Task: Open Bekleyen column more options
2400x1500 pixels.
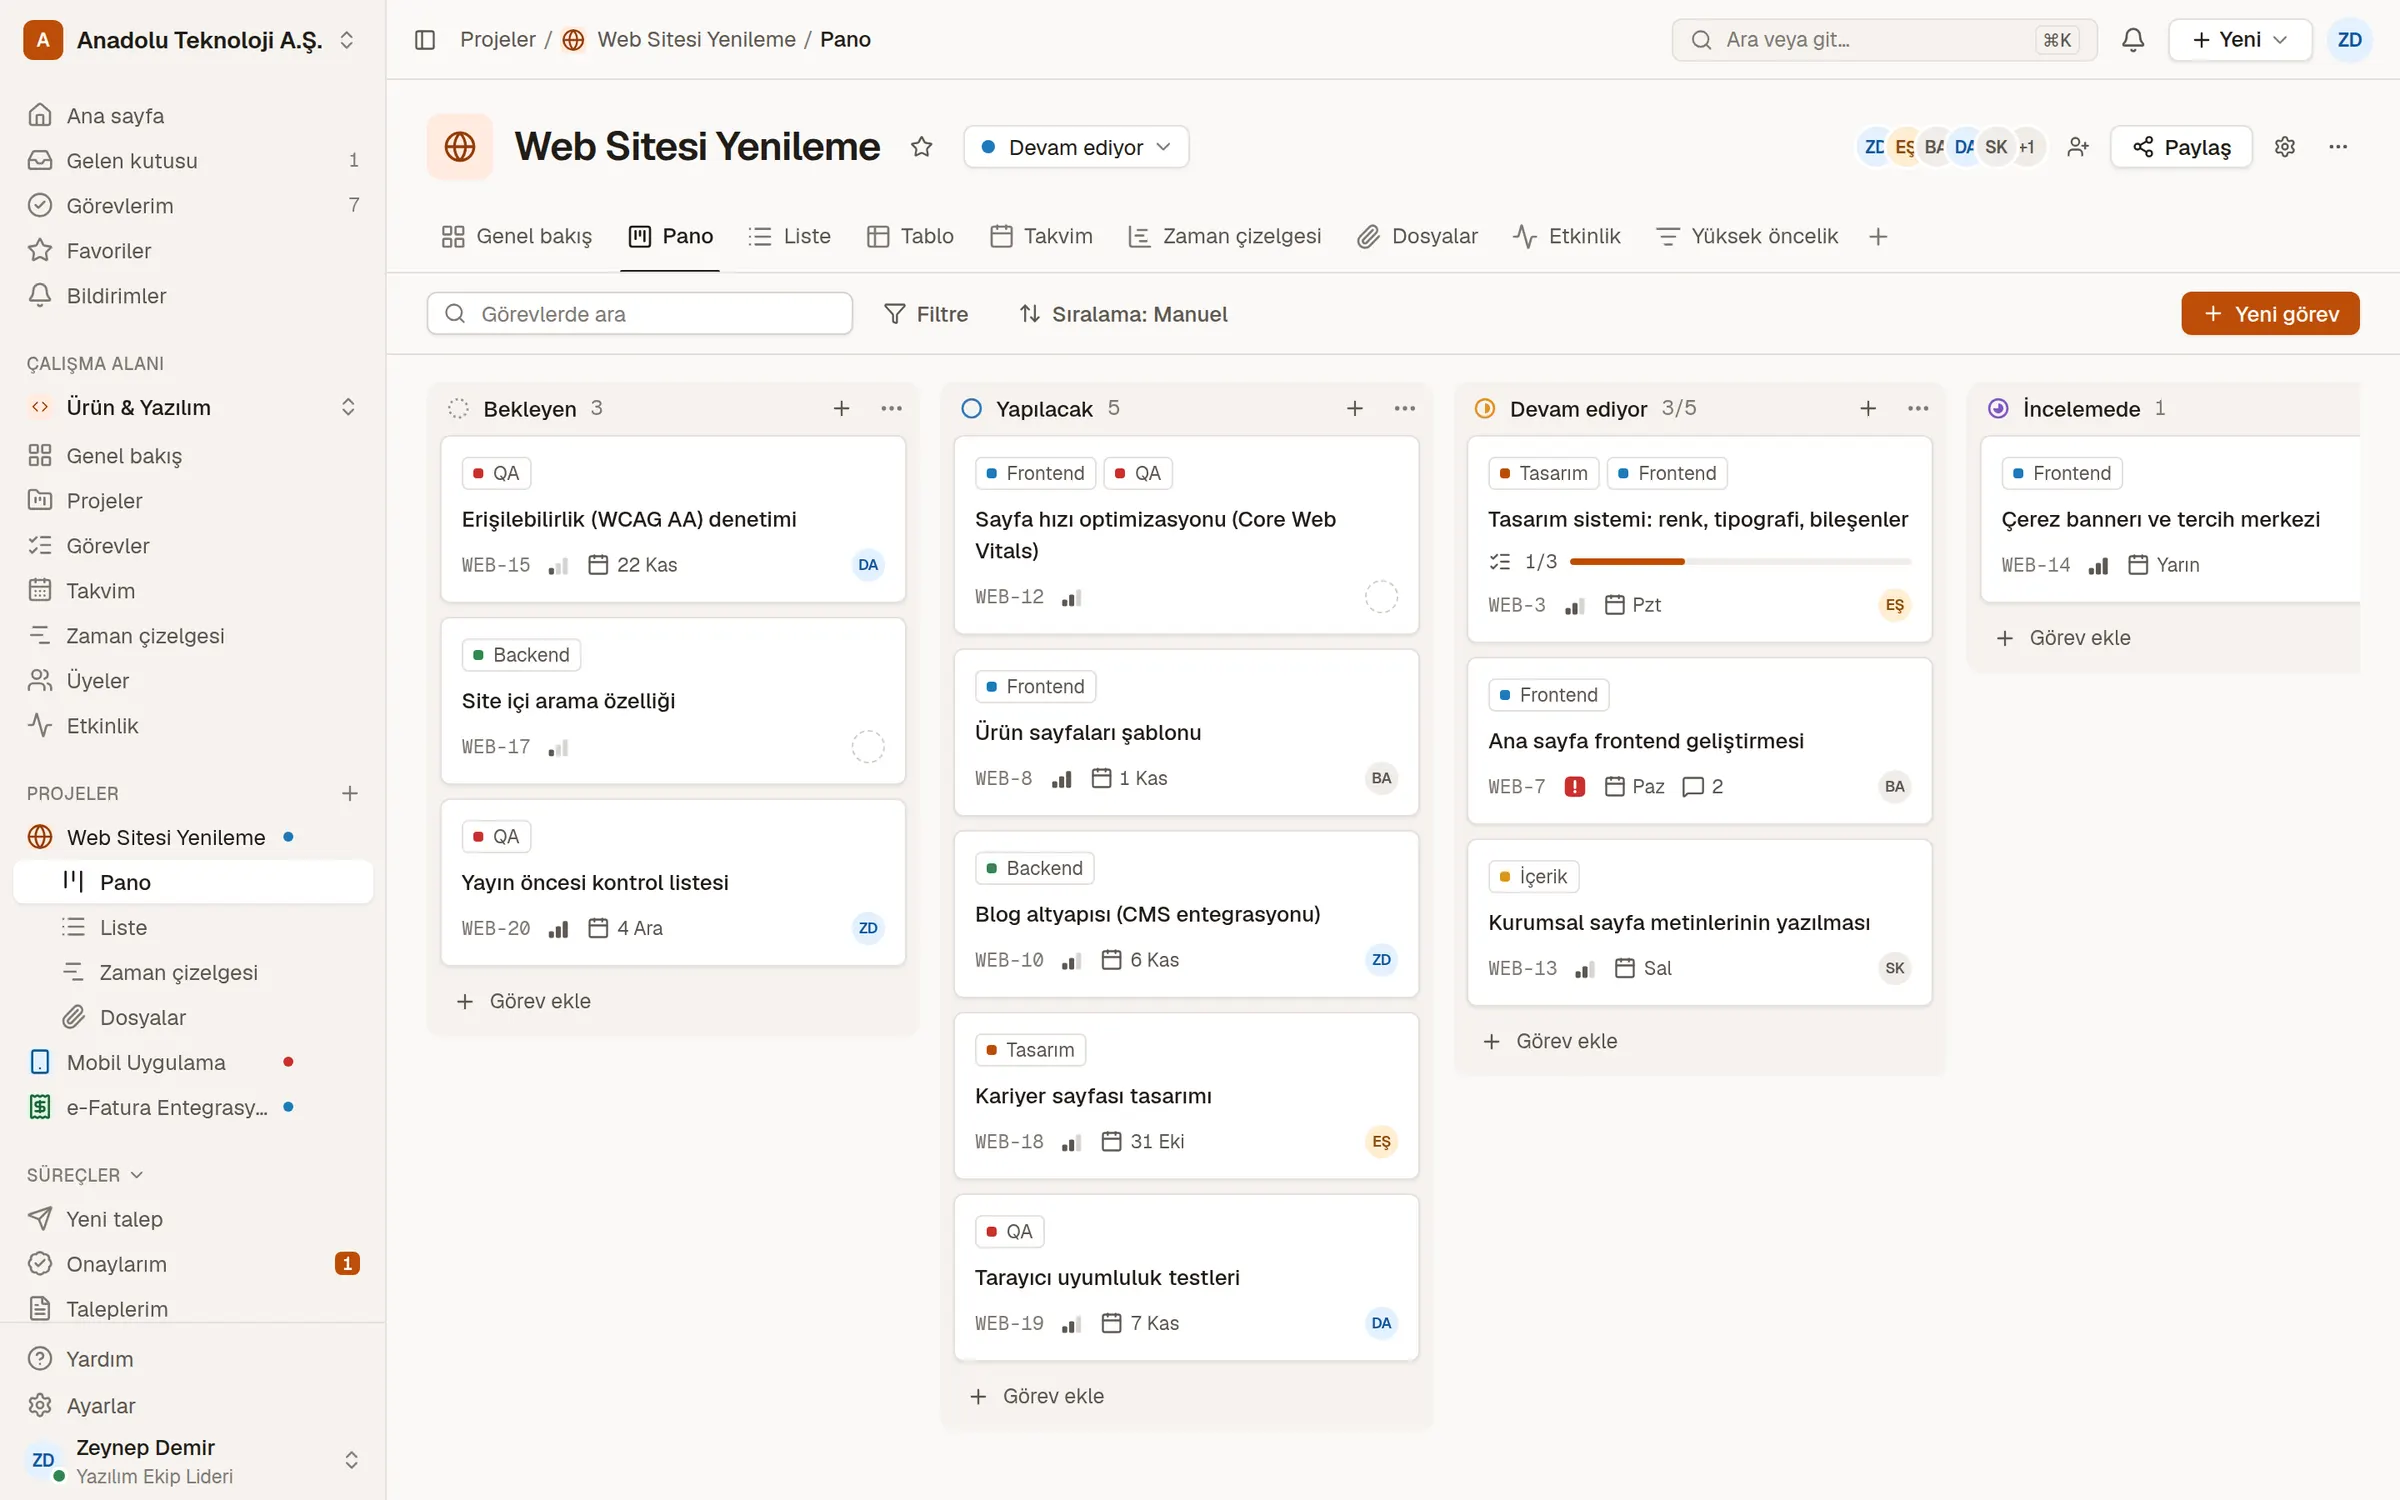Action: click(891, 408)
